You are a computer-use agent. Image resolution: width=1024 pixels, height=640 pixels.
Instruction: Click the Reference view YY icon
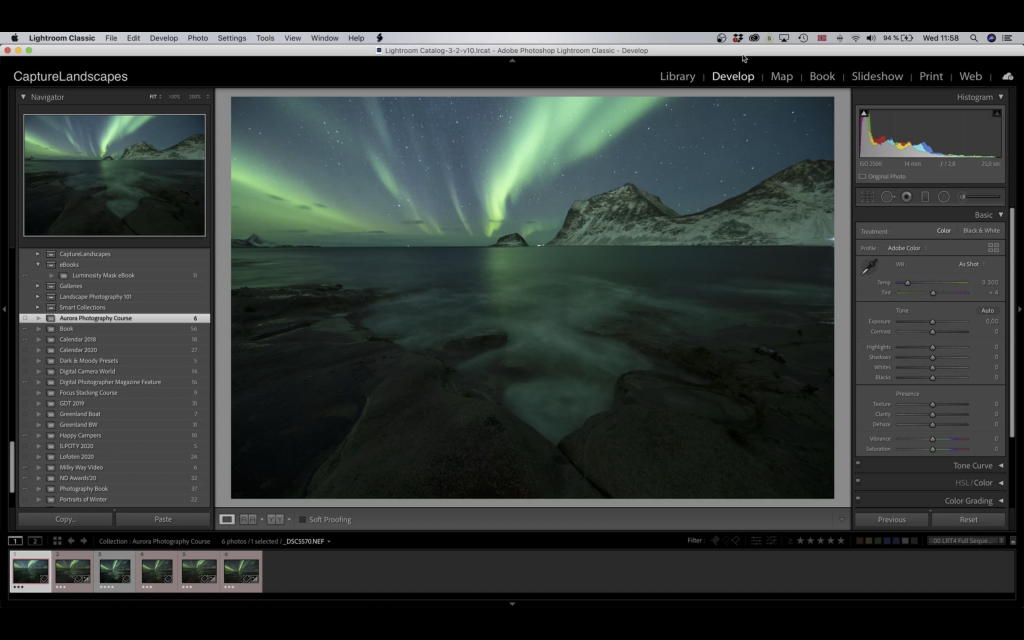(x=276, y=519)
